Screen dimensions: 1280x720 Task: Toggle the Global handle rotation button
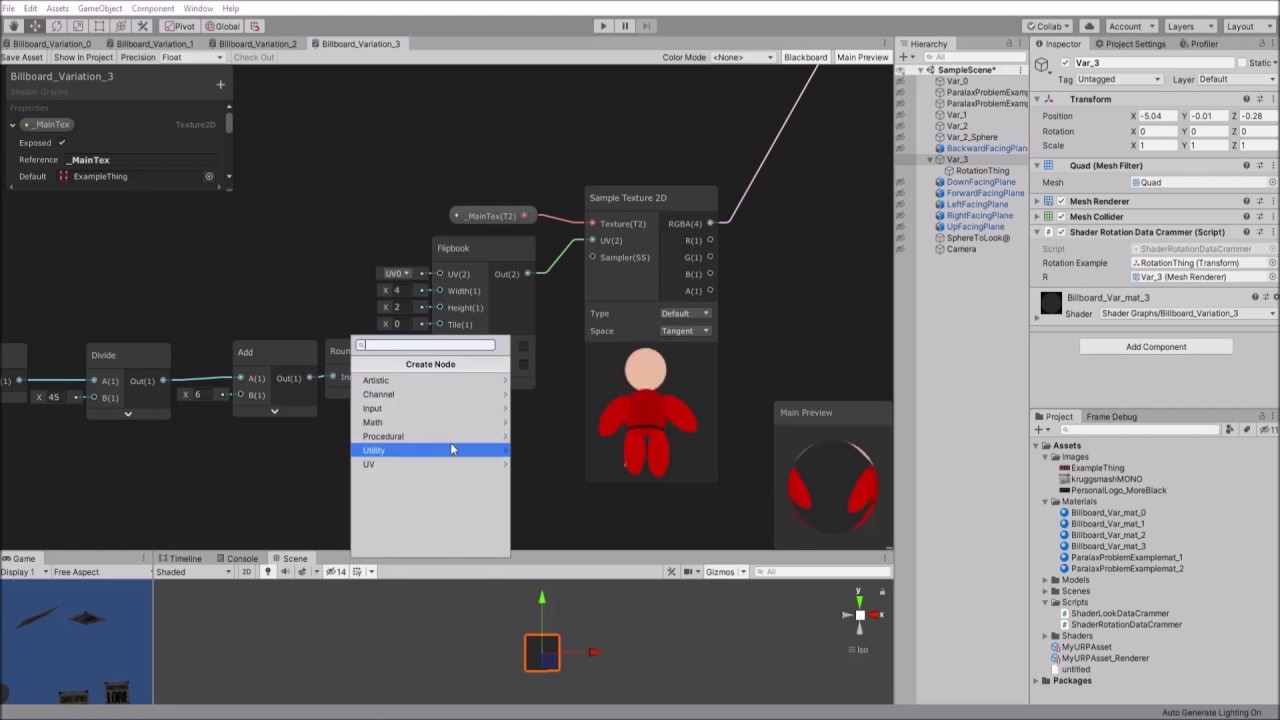[222, 26]
